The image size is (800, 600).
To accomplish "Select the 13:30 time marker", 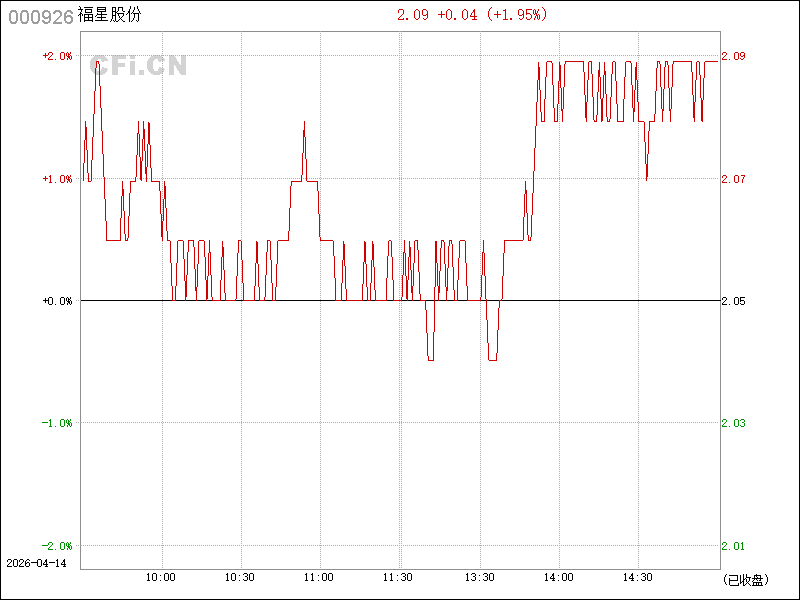I will pyautogui.click(x=480, y=577).
